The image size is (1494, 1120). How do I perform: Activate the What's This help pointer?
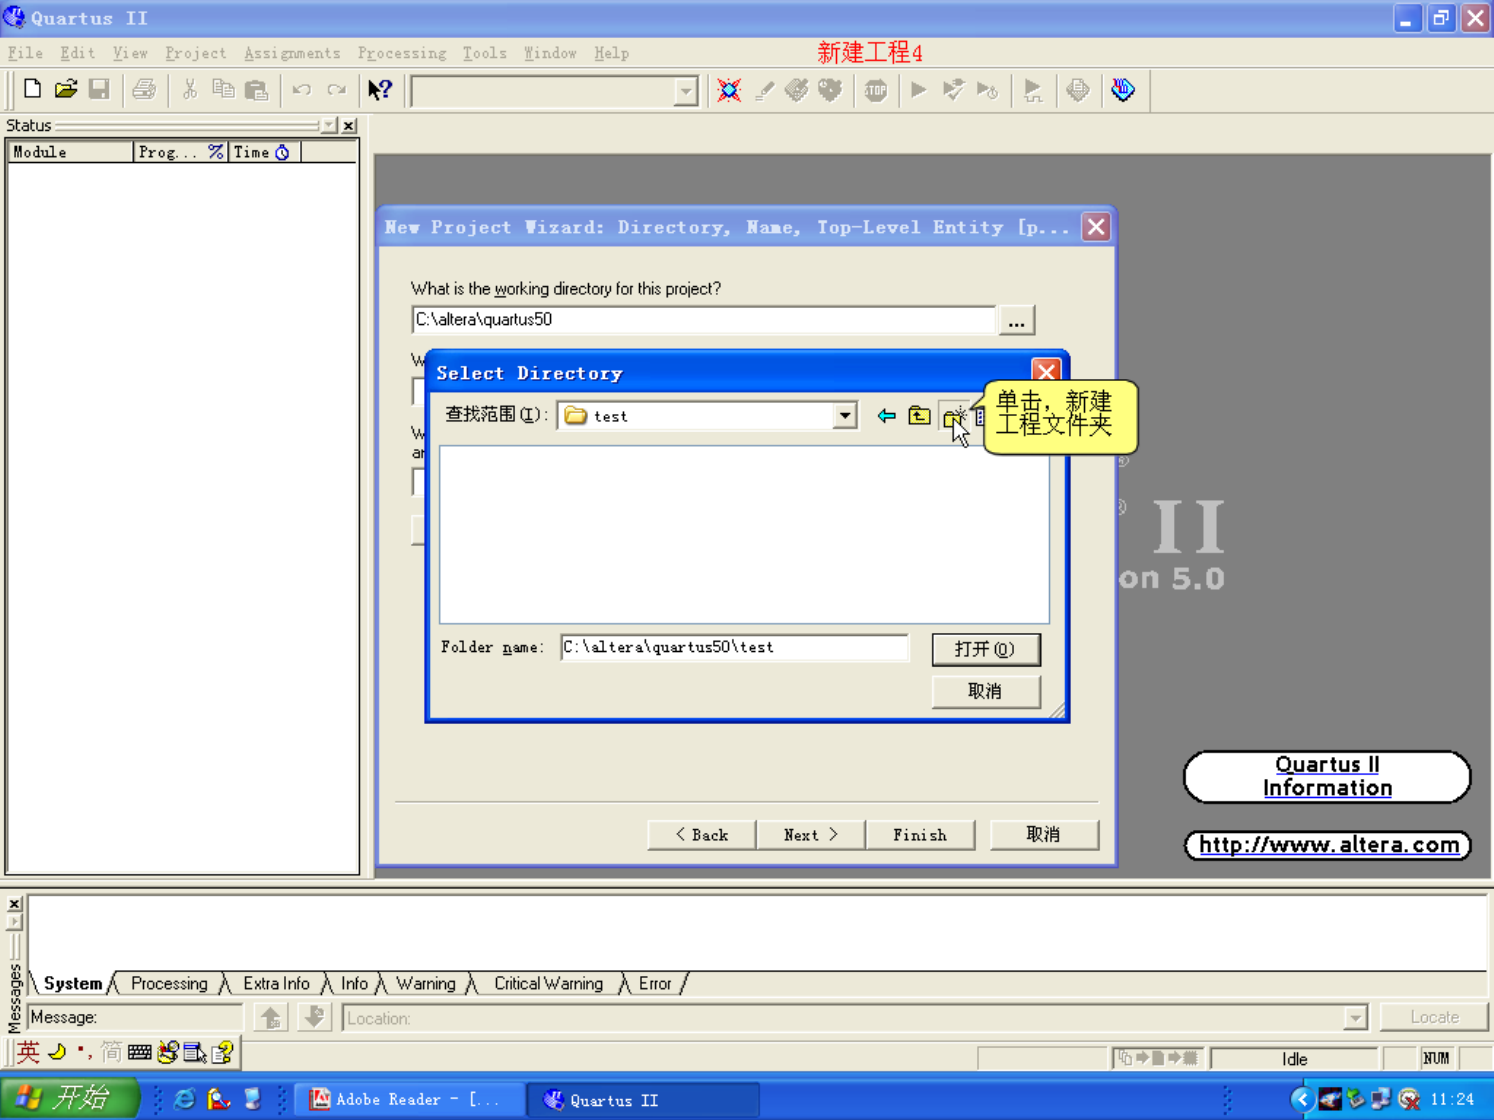380,90
